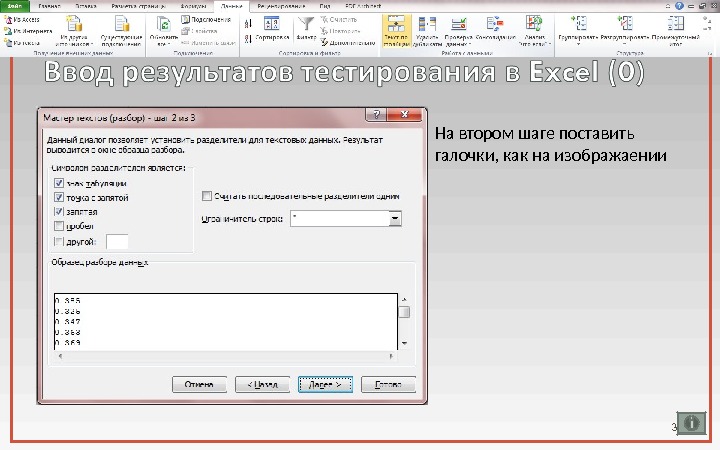Image resolution: width=720 pixels, height=450 pixels.
Task: Enable 'другой' delimiter checkbox
Action: tap(59, 242)
